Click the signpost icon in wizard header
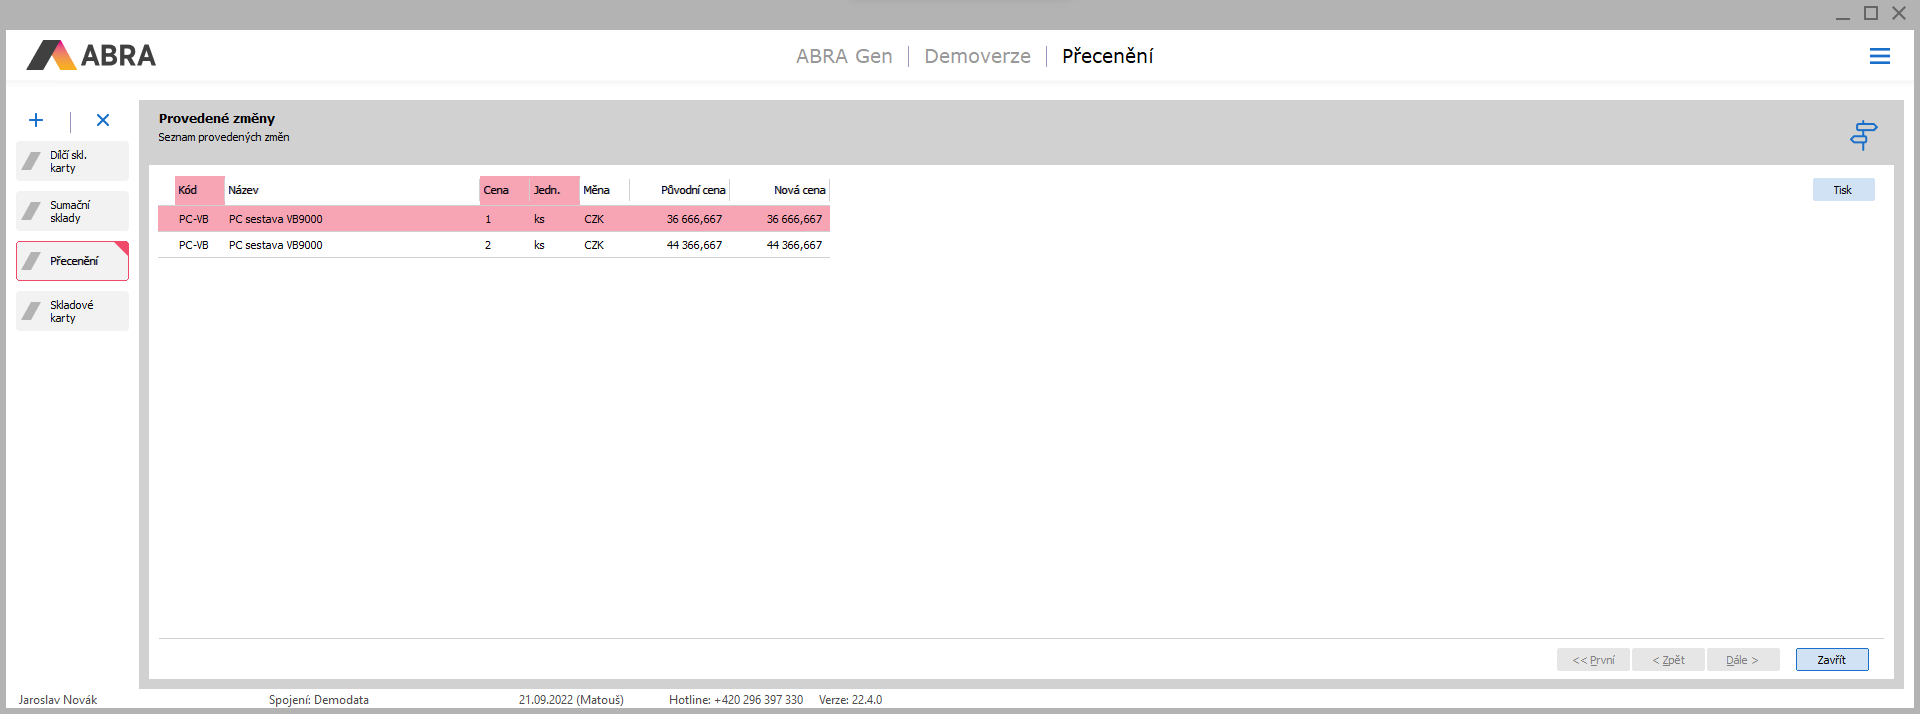This screenshot has height=714, width=1920. [1863, 135]
